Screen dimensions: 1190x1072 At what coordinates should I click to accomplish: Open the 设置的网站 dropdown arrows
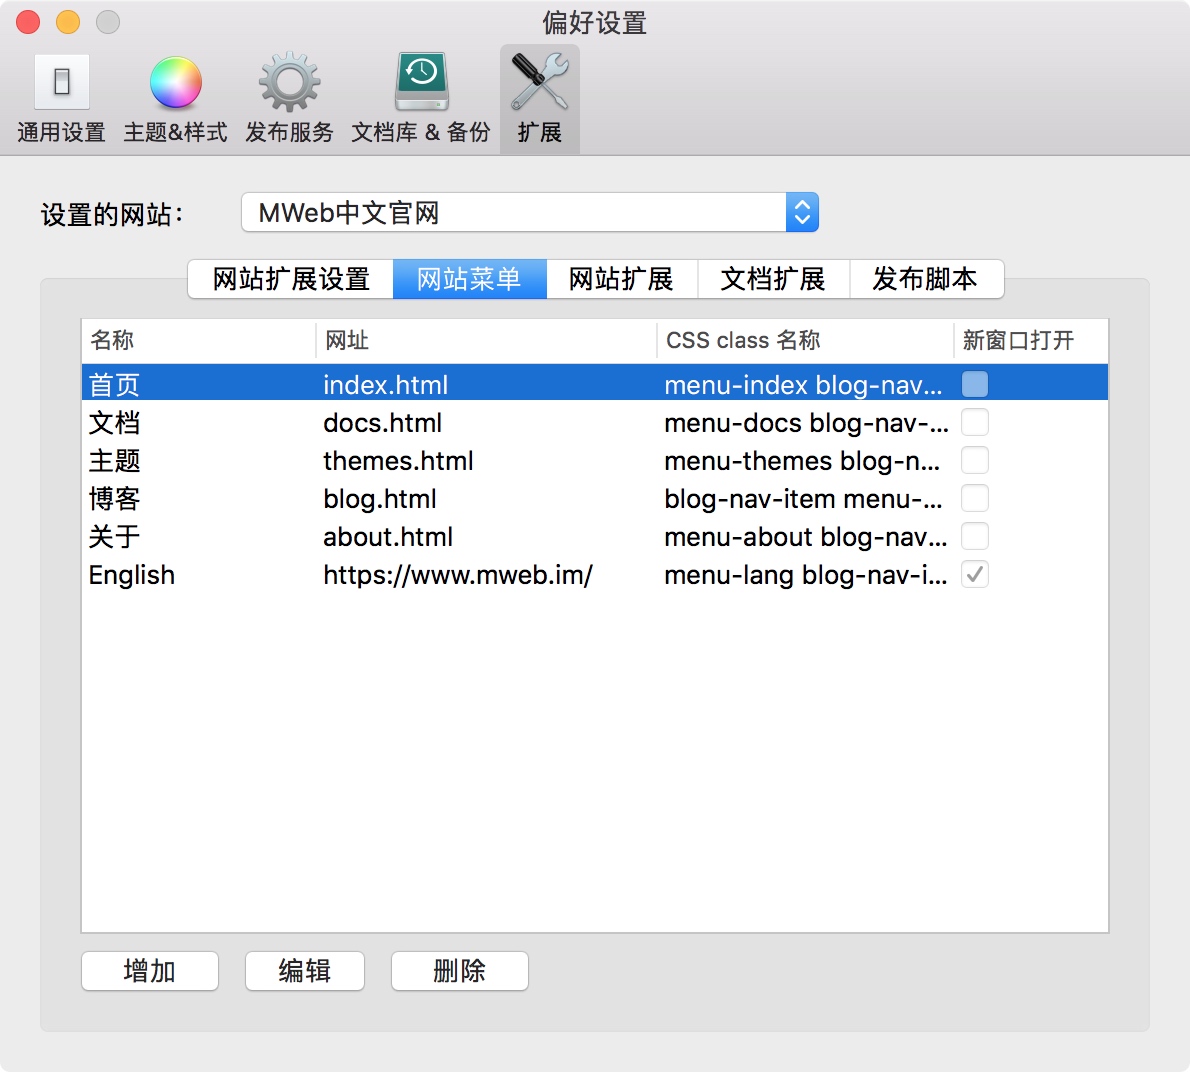click(x=802, y=212)
